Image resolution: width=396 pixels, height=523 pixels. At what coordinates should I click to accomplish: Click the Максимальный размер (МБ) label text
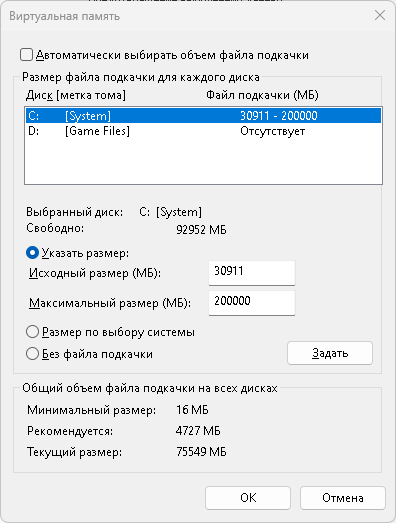coord(110,303)
